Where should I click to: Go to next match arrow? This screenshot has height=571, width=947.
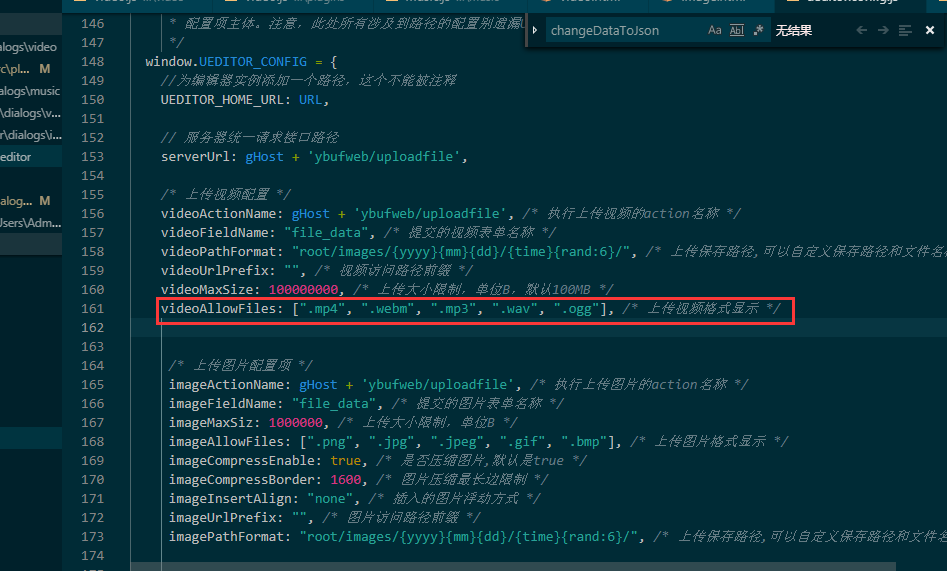coord(883,30)
